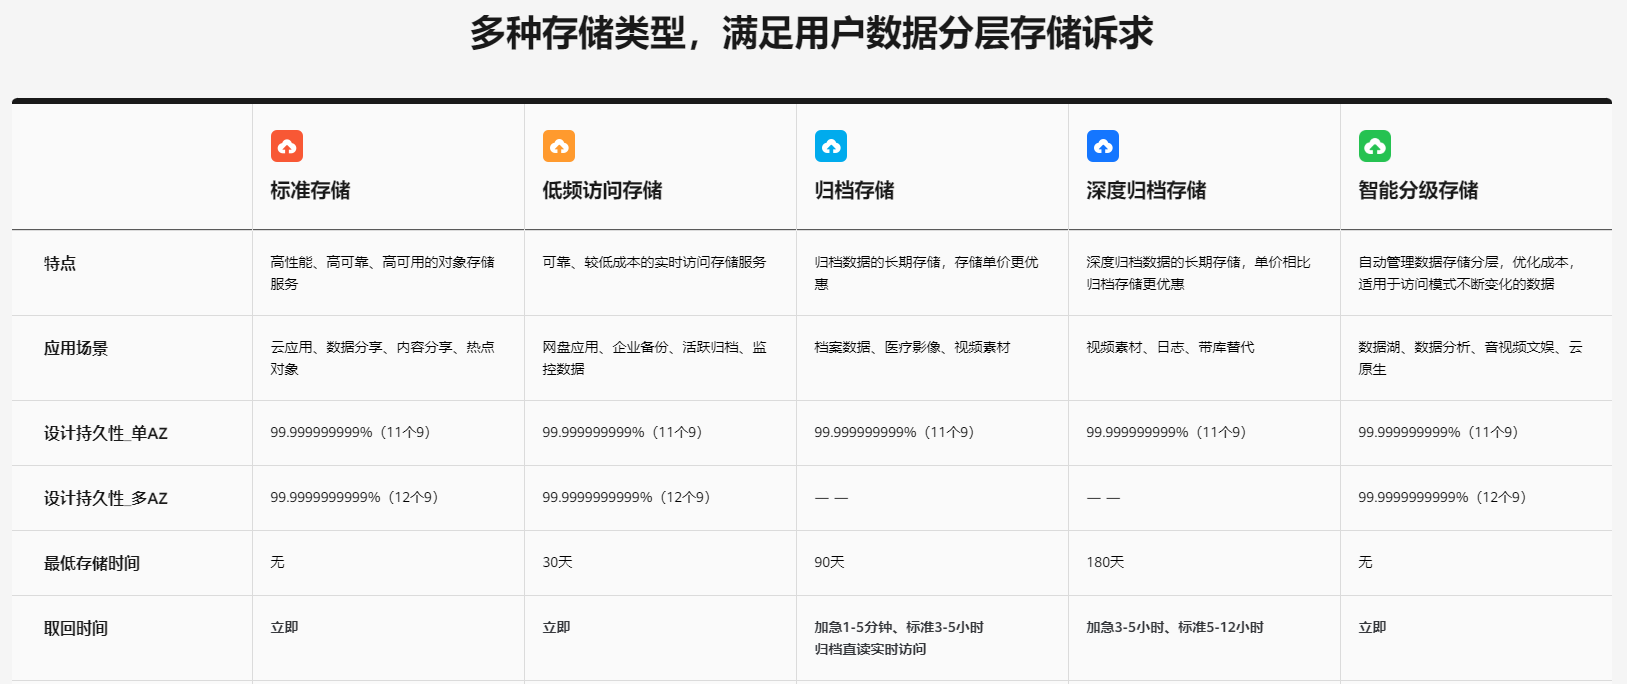Click the 设计持久性_多AZ row label
The image size is (1627, 684).
(106, 498)
